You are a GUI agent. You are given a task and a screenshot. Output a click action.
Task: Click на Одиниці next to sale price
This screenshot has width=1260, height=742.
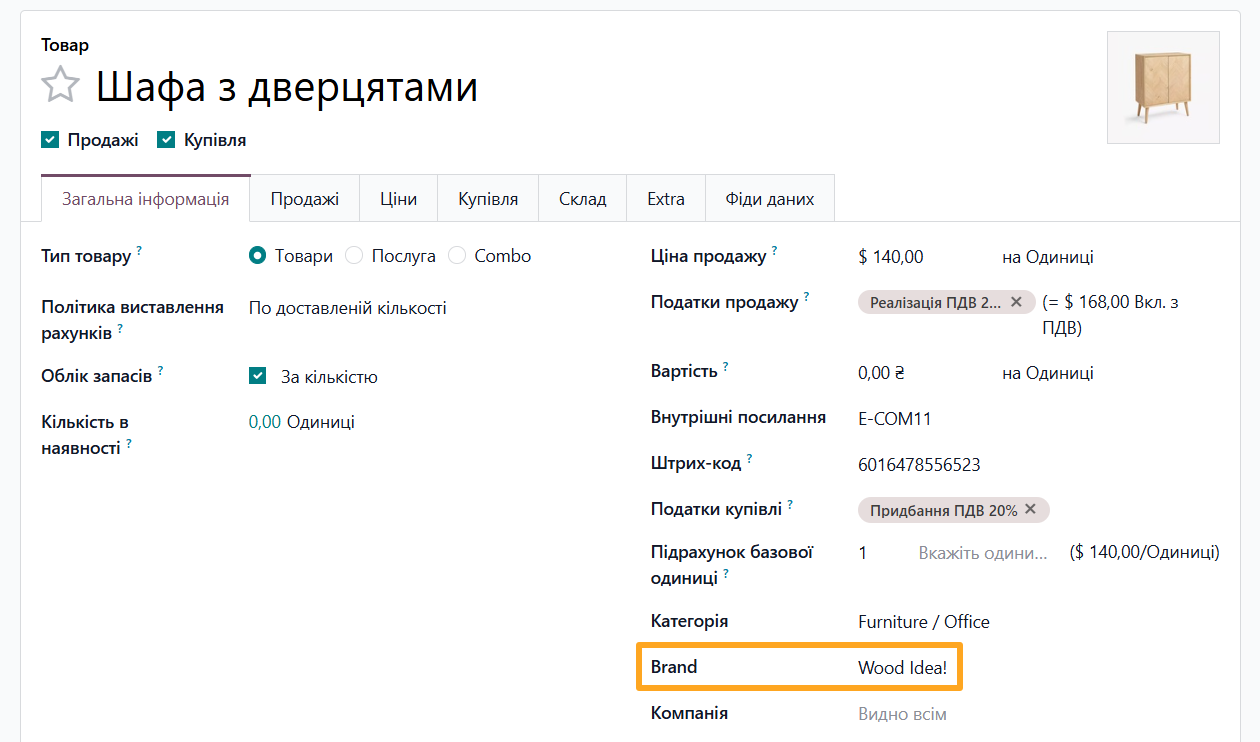1048,257
